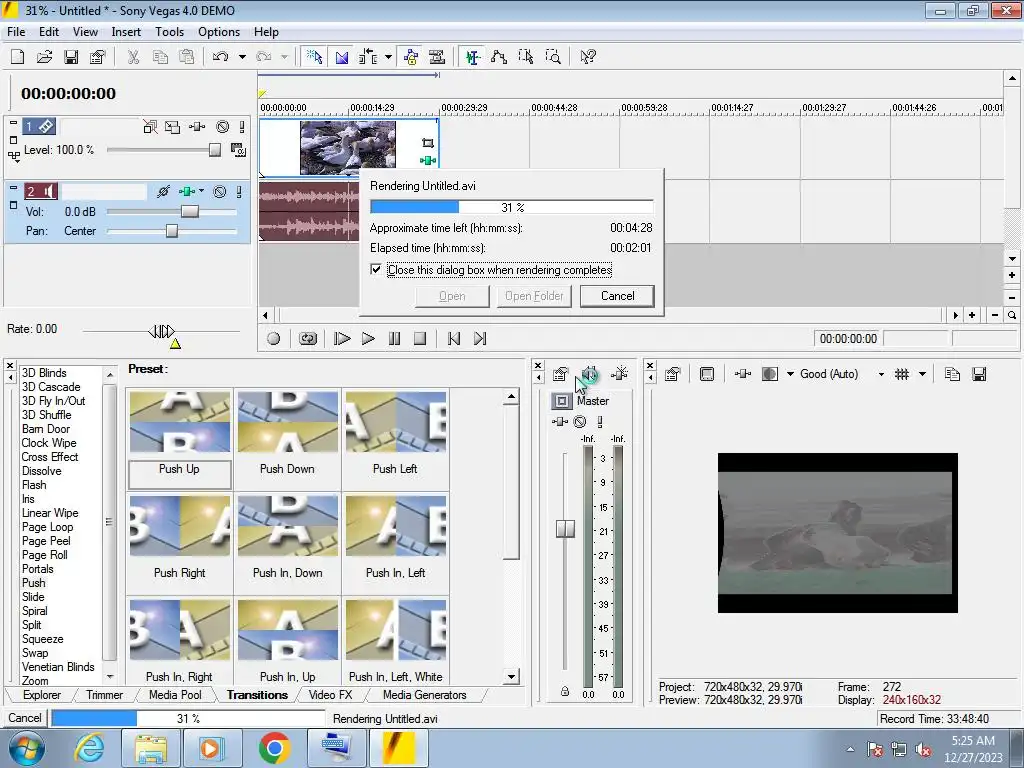Toggle Loop Playback in transport bar

tap(308, 338)
